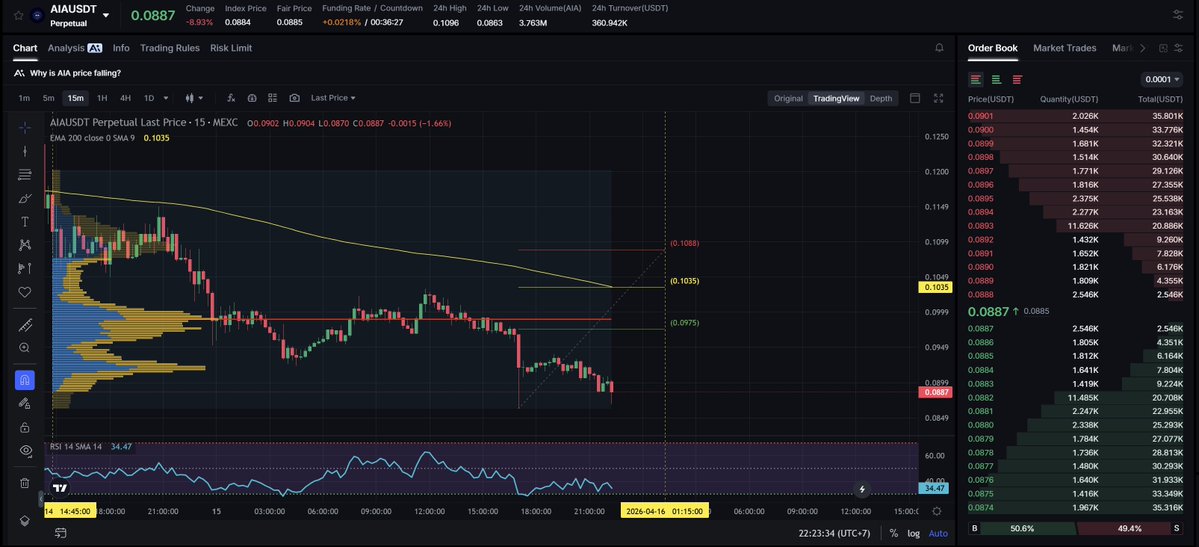This screenshot has width=1199, height=547.
Task: Open the Last Price dropdown
Action: pos(333,98)
